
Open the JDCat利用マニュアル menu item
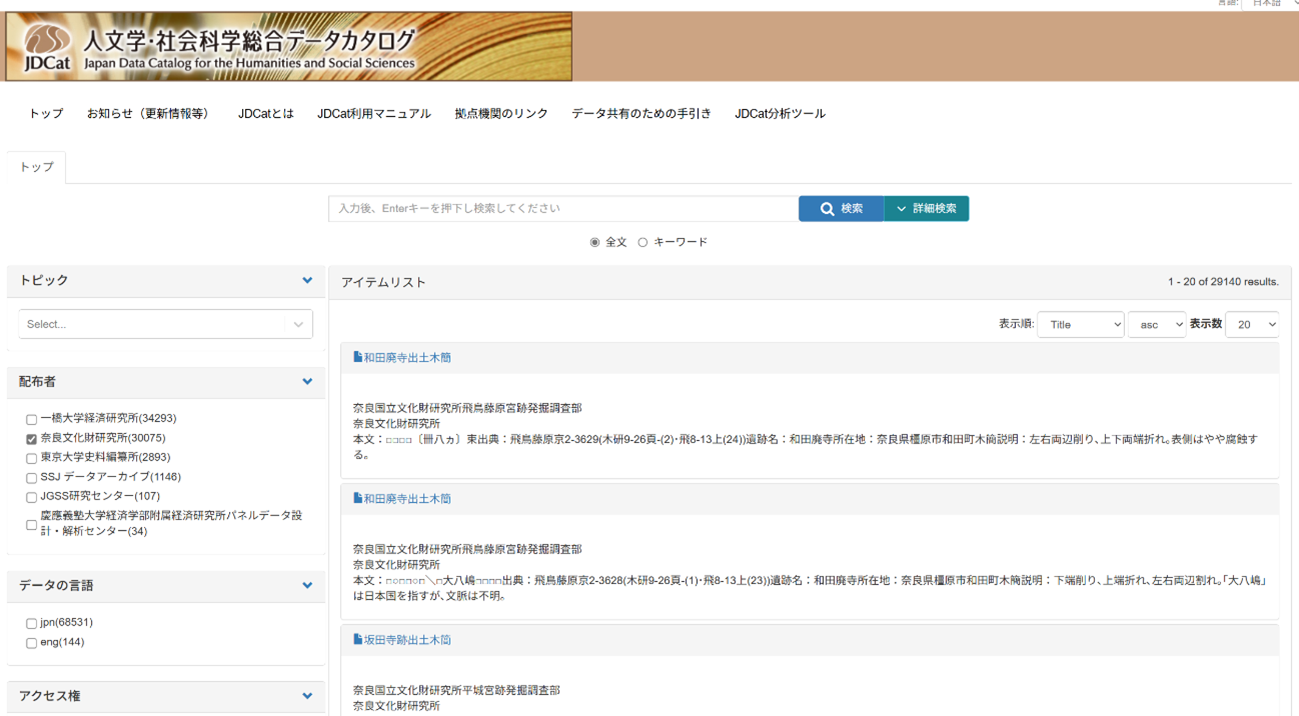coord(374,114)
